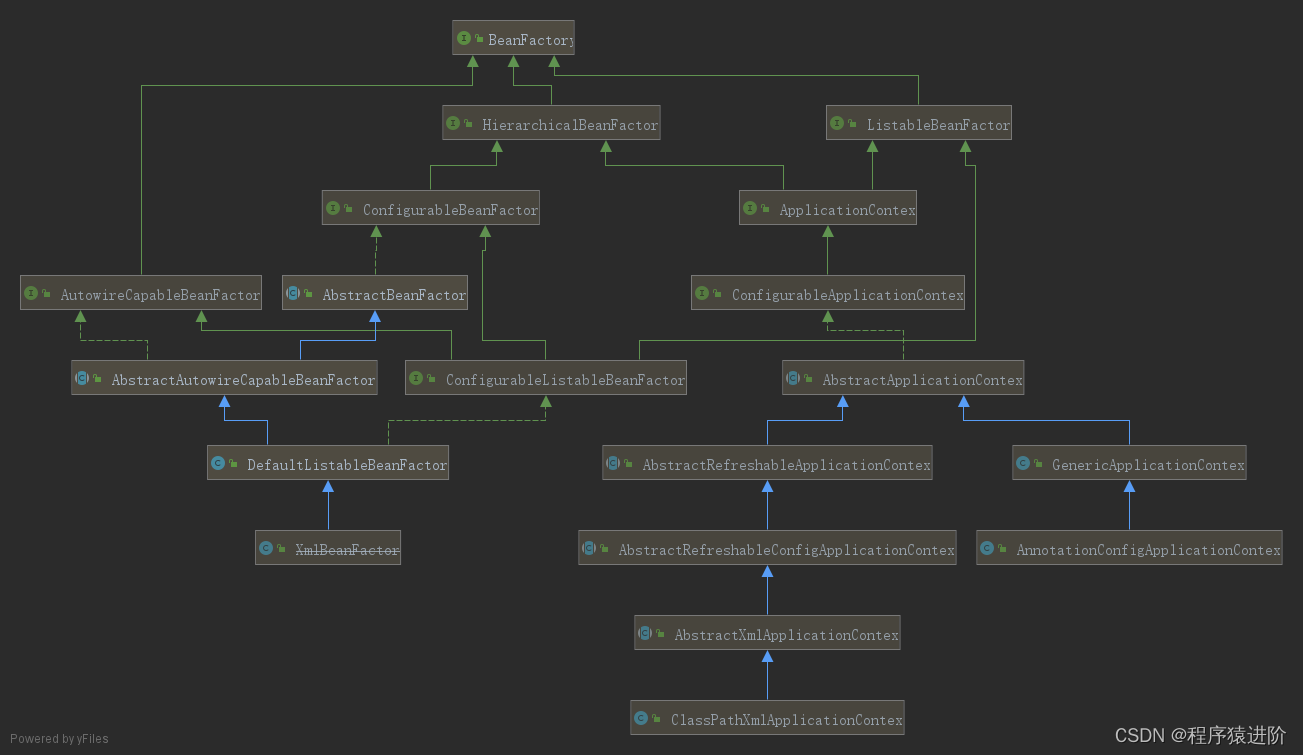Click the visibility lock icon on ClassPathXmlApplicationContext

[658, 719]
